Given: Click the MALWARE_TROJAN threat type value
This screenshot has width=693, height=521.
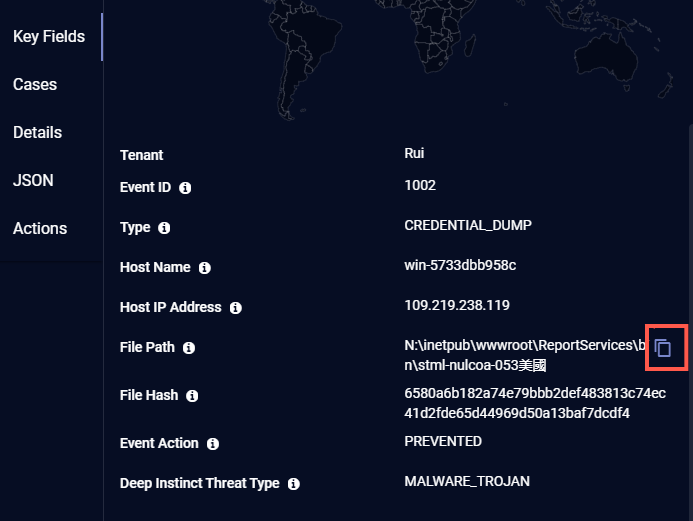Looking at the screenshot, I should click(x=467, y=481).
